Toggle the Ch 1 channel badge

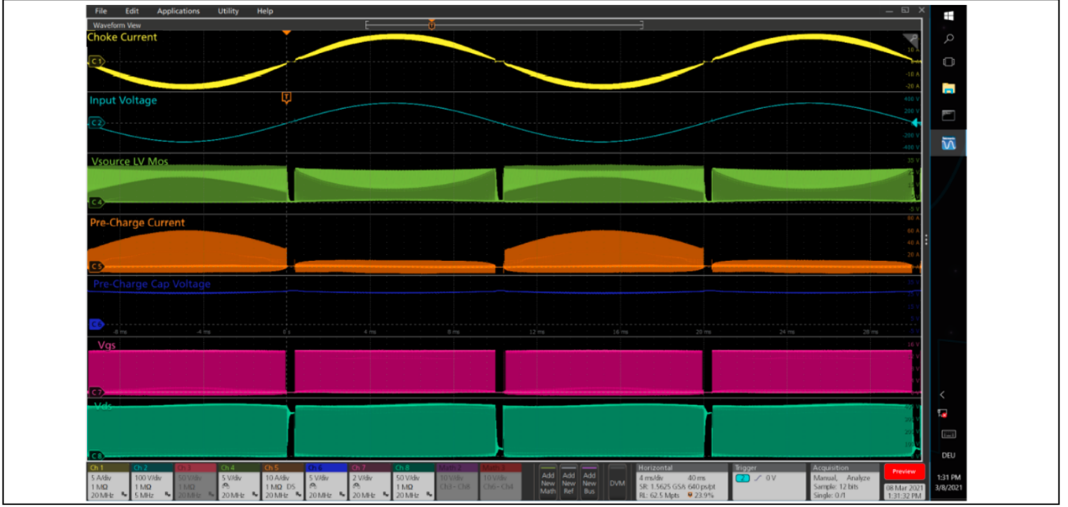[108, 481]
